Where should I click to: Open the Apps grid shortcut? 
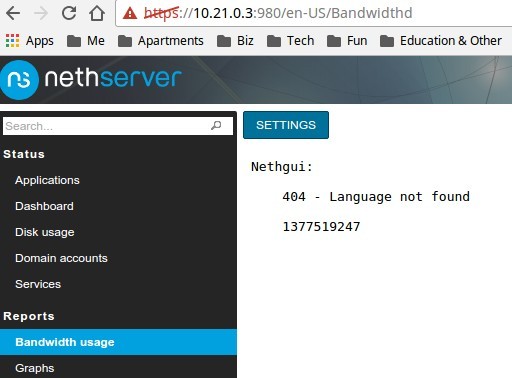(29, 41)
